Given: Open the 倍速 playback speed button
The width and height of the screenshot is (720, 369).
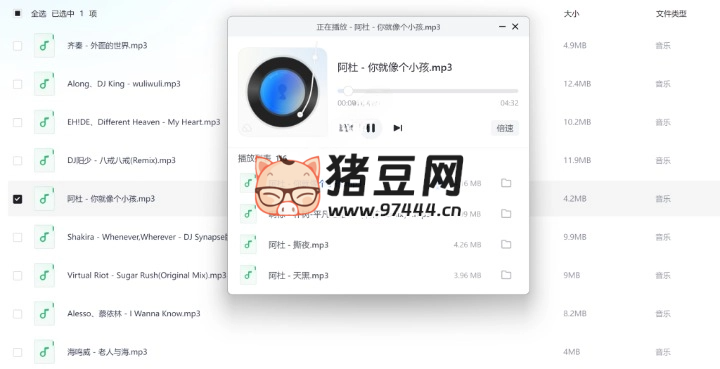Looking at the screenshot, I should (505, 128).
